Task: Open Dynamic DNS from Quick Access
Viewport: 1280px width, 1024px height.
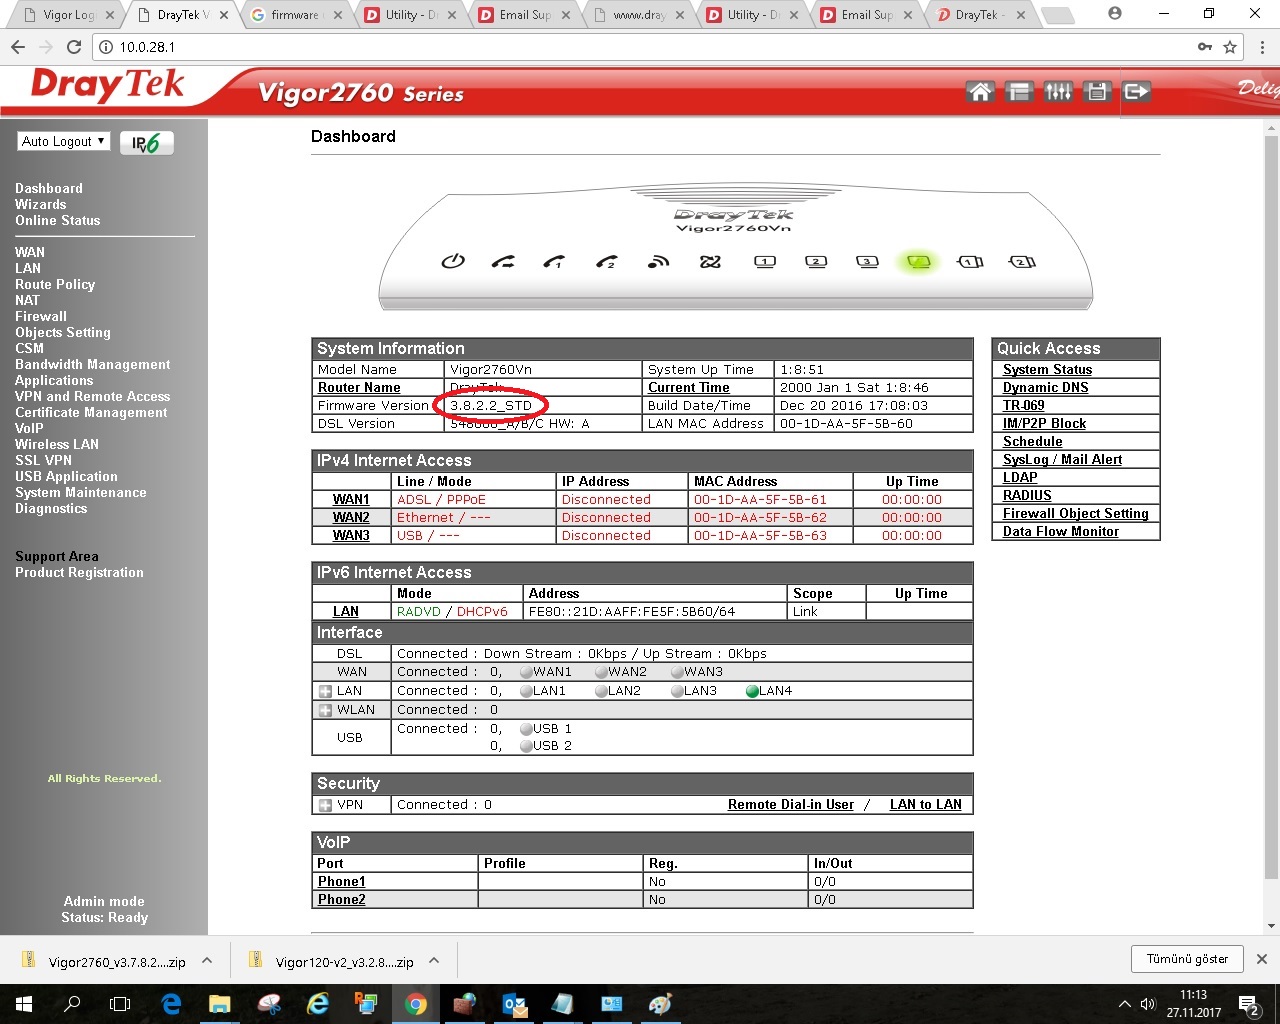Action: pyautogui.click(x=1045, y=388)
